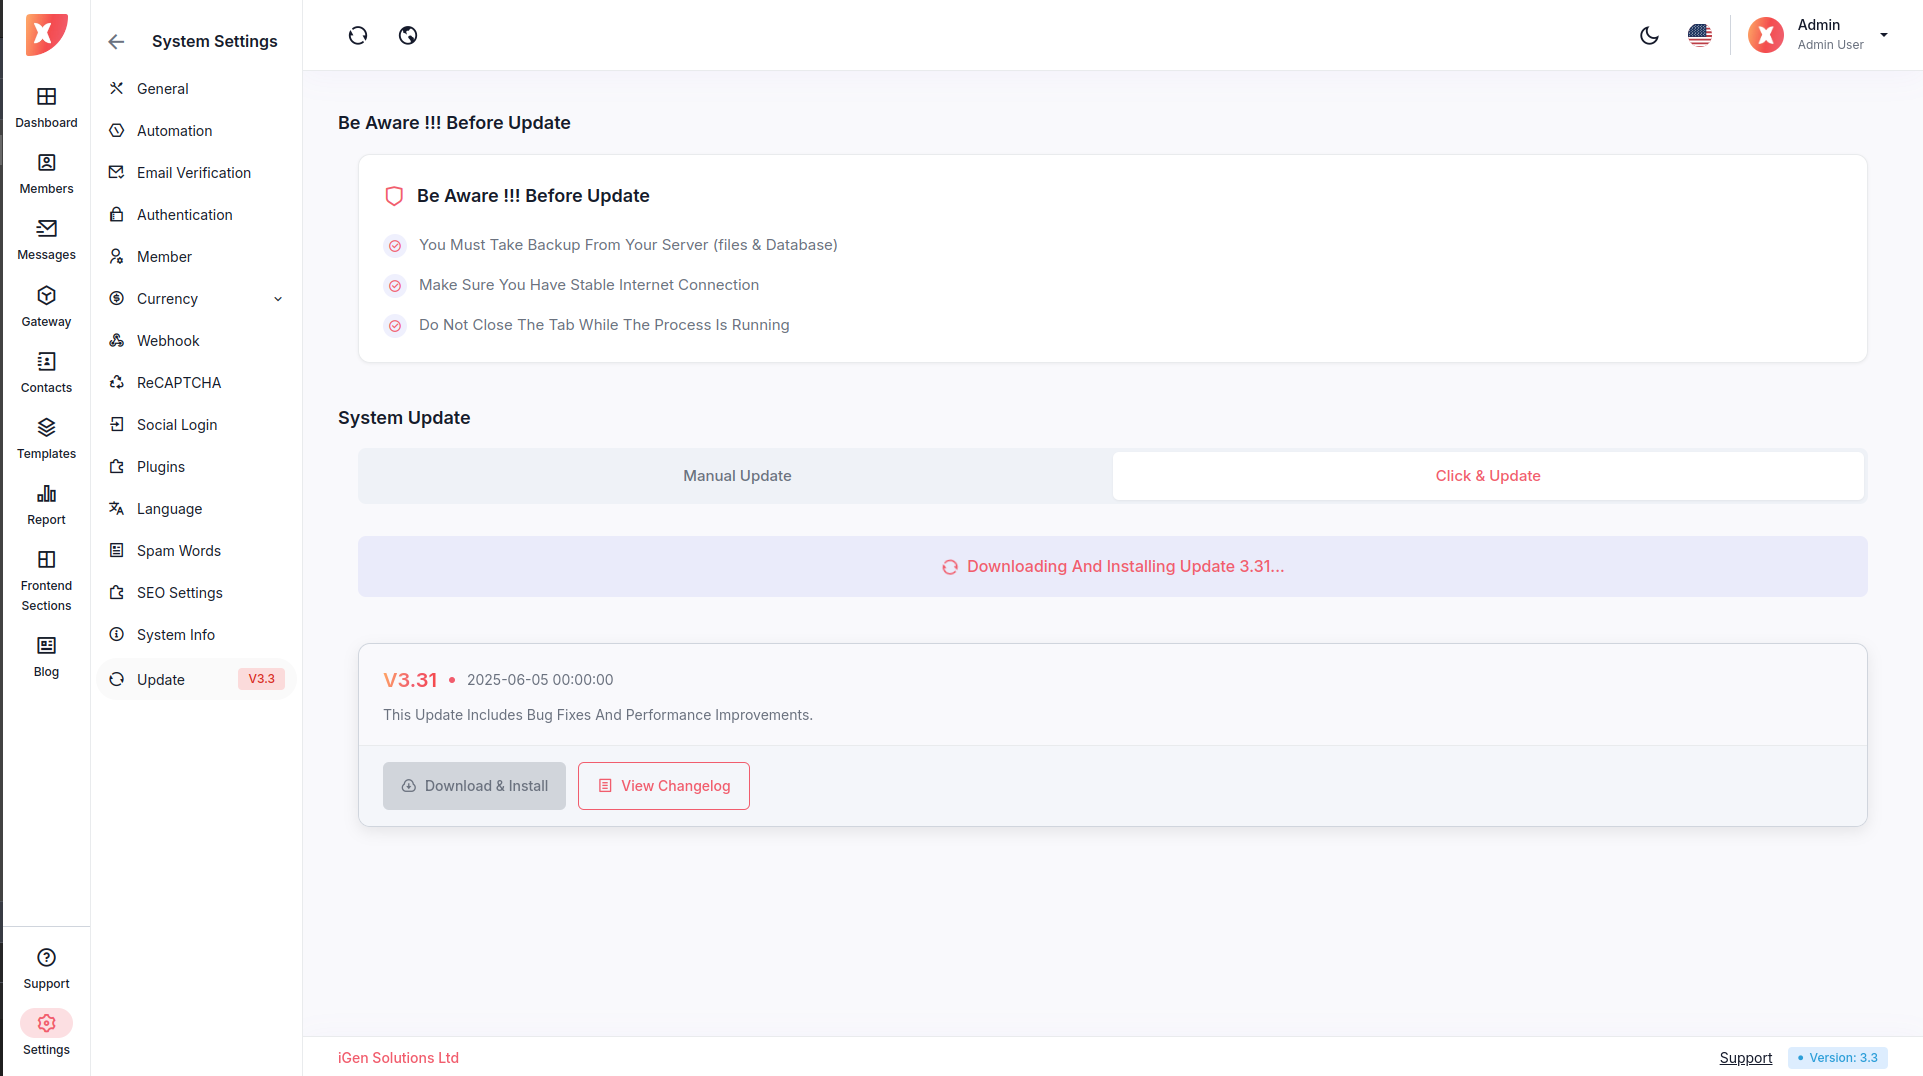Click the View Changelog button
The height and width of the screenshot is (1076, 1923).
[664, 786]
